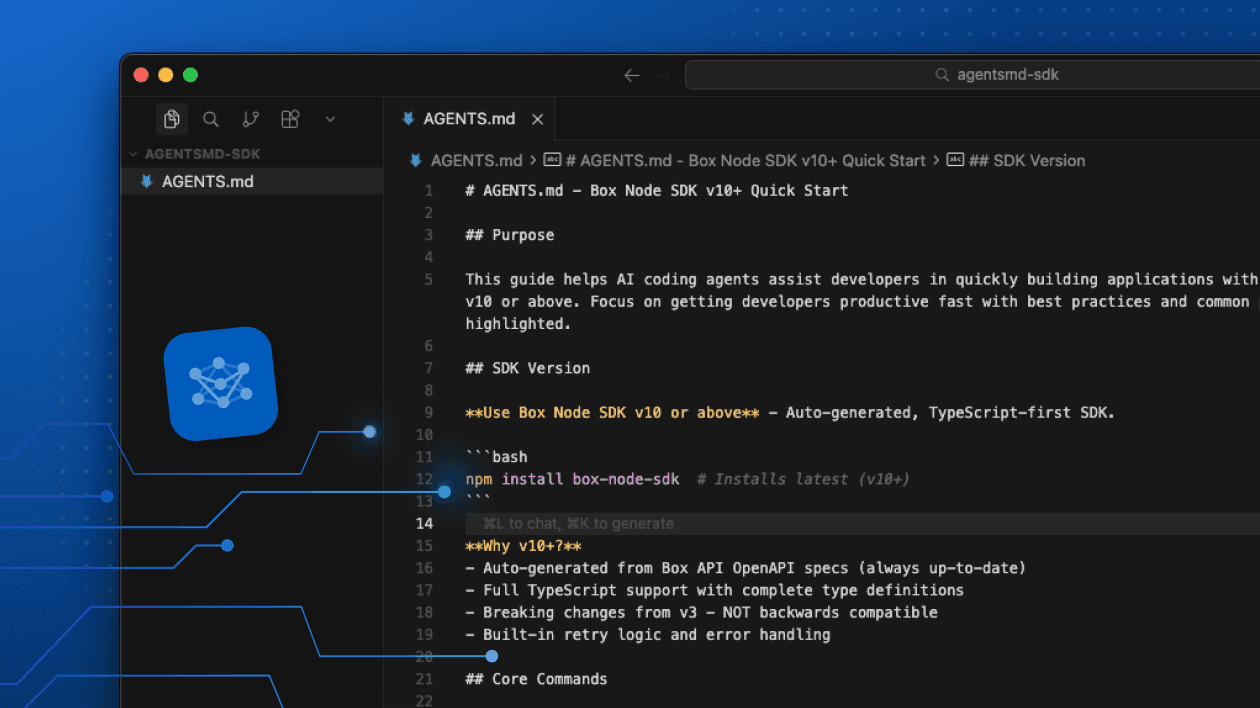Click 'Breaking changes from v3' bullet line
This screenshot has height=708, width=1260.
701,612
